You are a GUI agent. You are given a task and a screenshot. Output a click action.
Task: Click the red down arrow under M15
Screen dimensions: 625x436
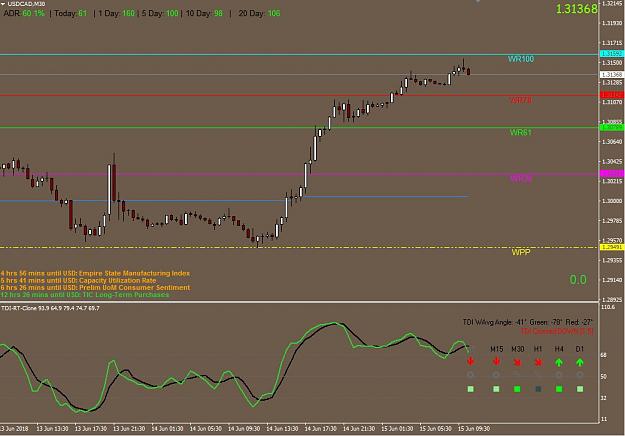[496, 361]
